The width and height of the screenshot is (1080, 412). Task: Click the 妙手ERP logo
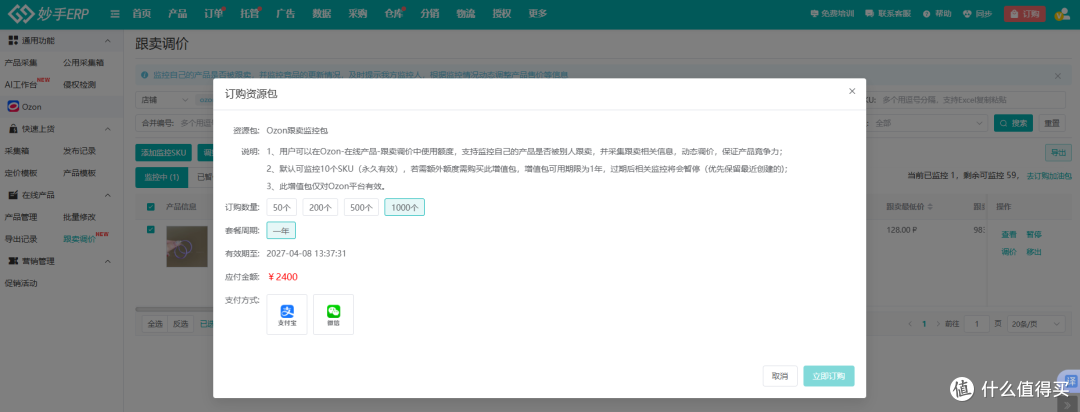[48, 13]
